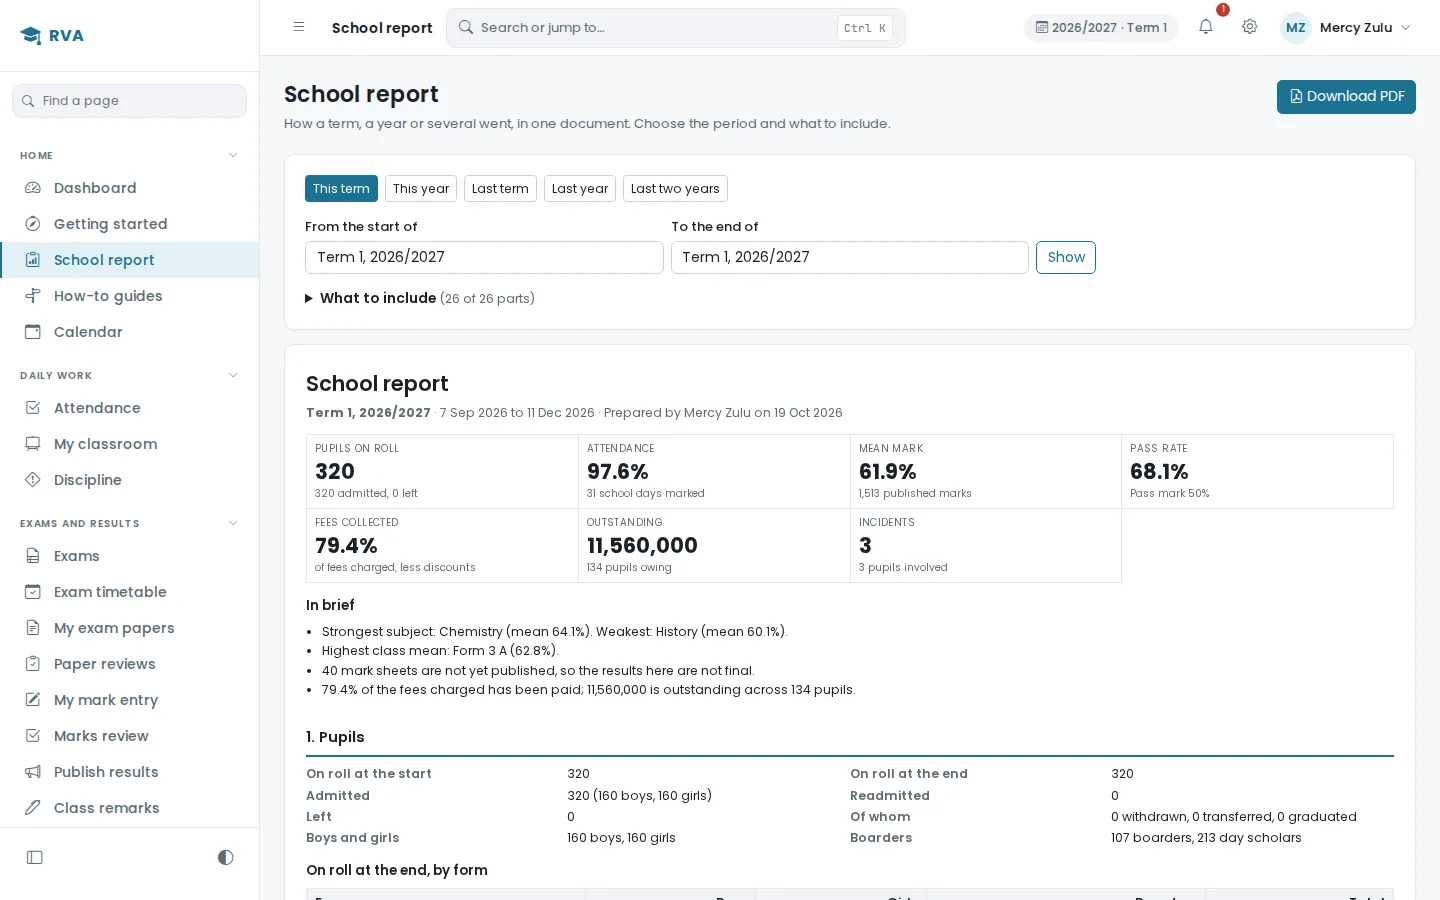Click the RVA graduation cap logo
The width and height of the screenshot is (1440, 900).
tap(31, 36)
